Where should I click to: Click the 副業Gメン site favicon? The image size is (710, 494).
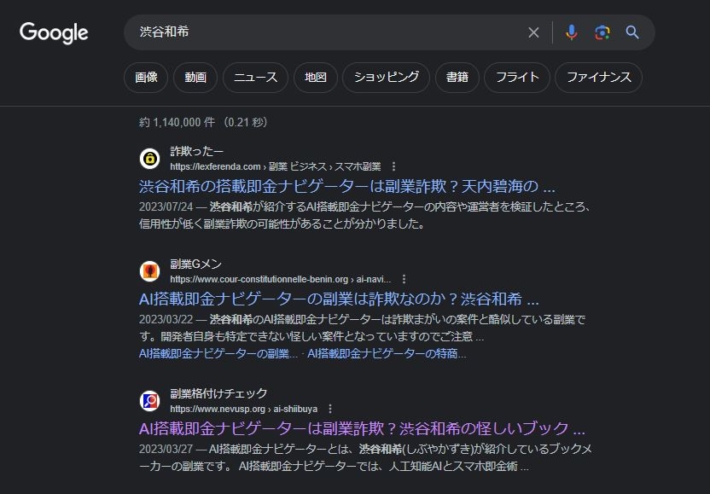pos(149,271)
